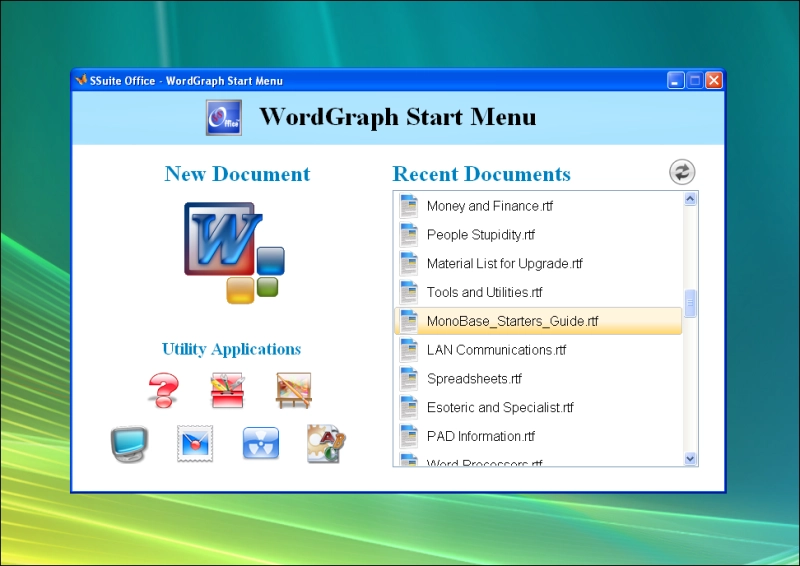
Task: Click file icon beside Money and Finance.rtf
Action: 409,206
